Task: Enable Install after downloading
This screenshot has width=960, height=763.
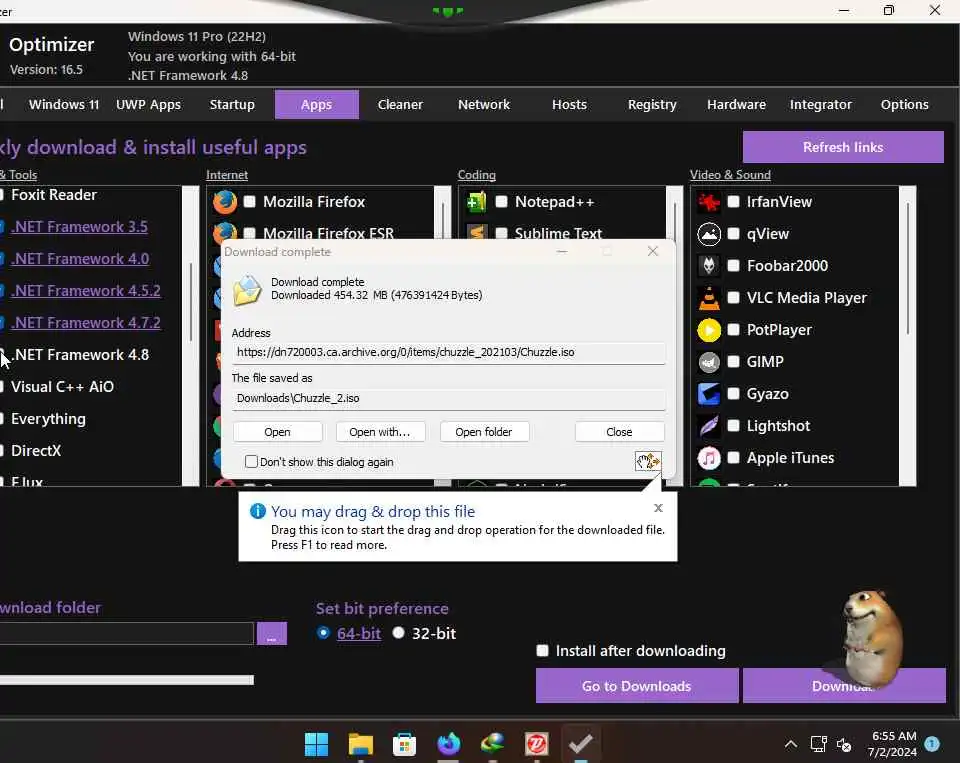Action: coord(542,650)
